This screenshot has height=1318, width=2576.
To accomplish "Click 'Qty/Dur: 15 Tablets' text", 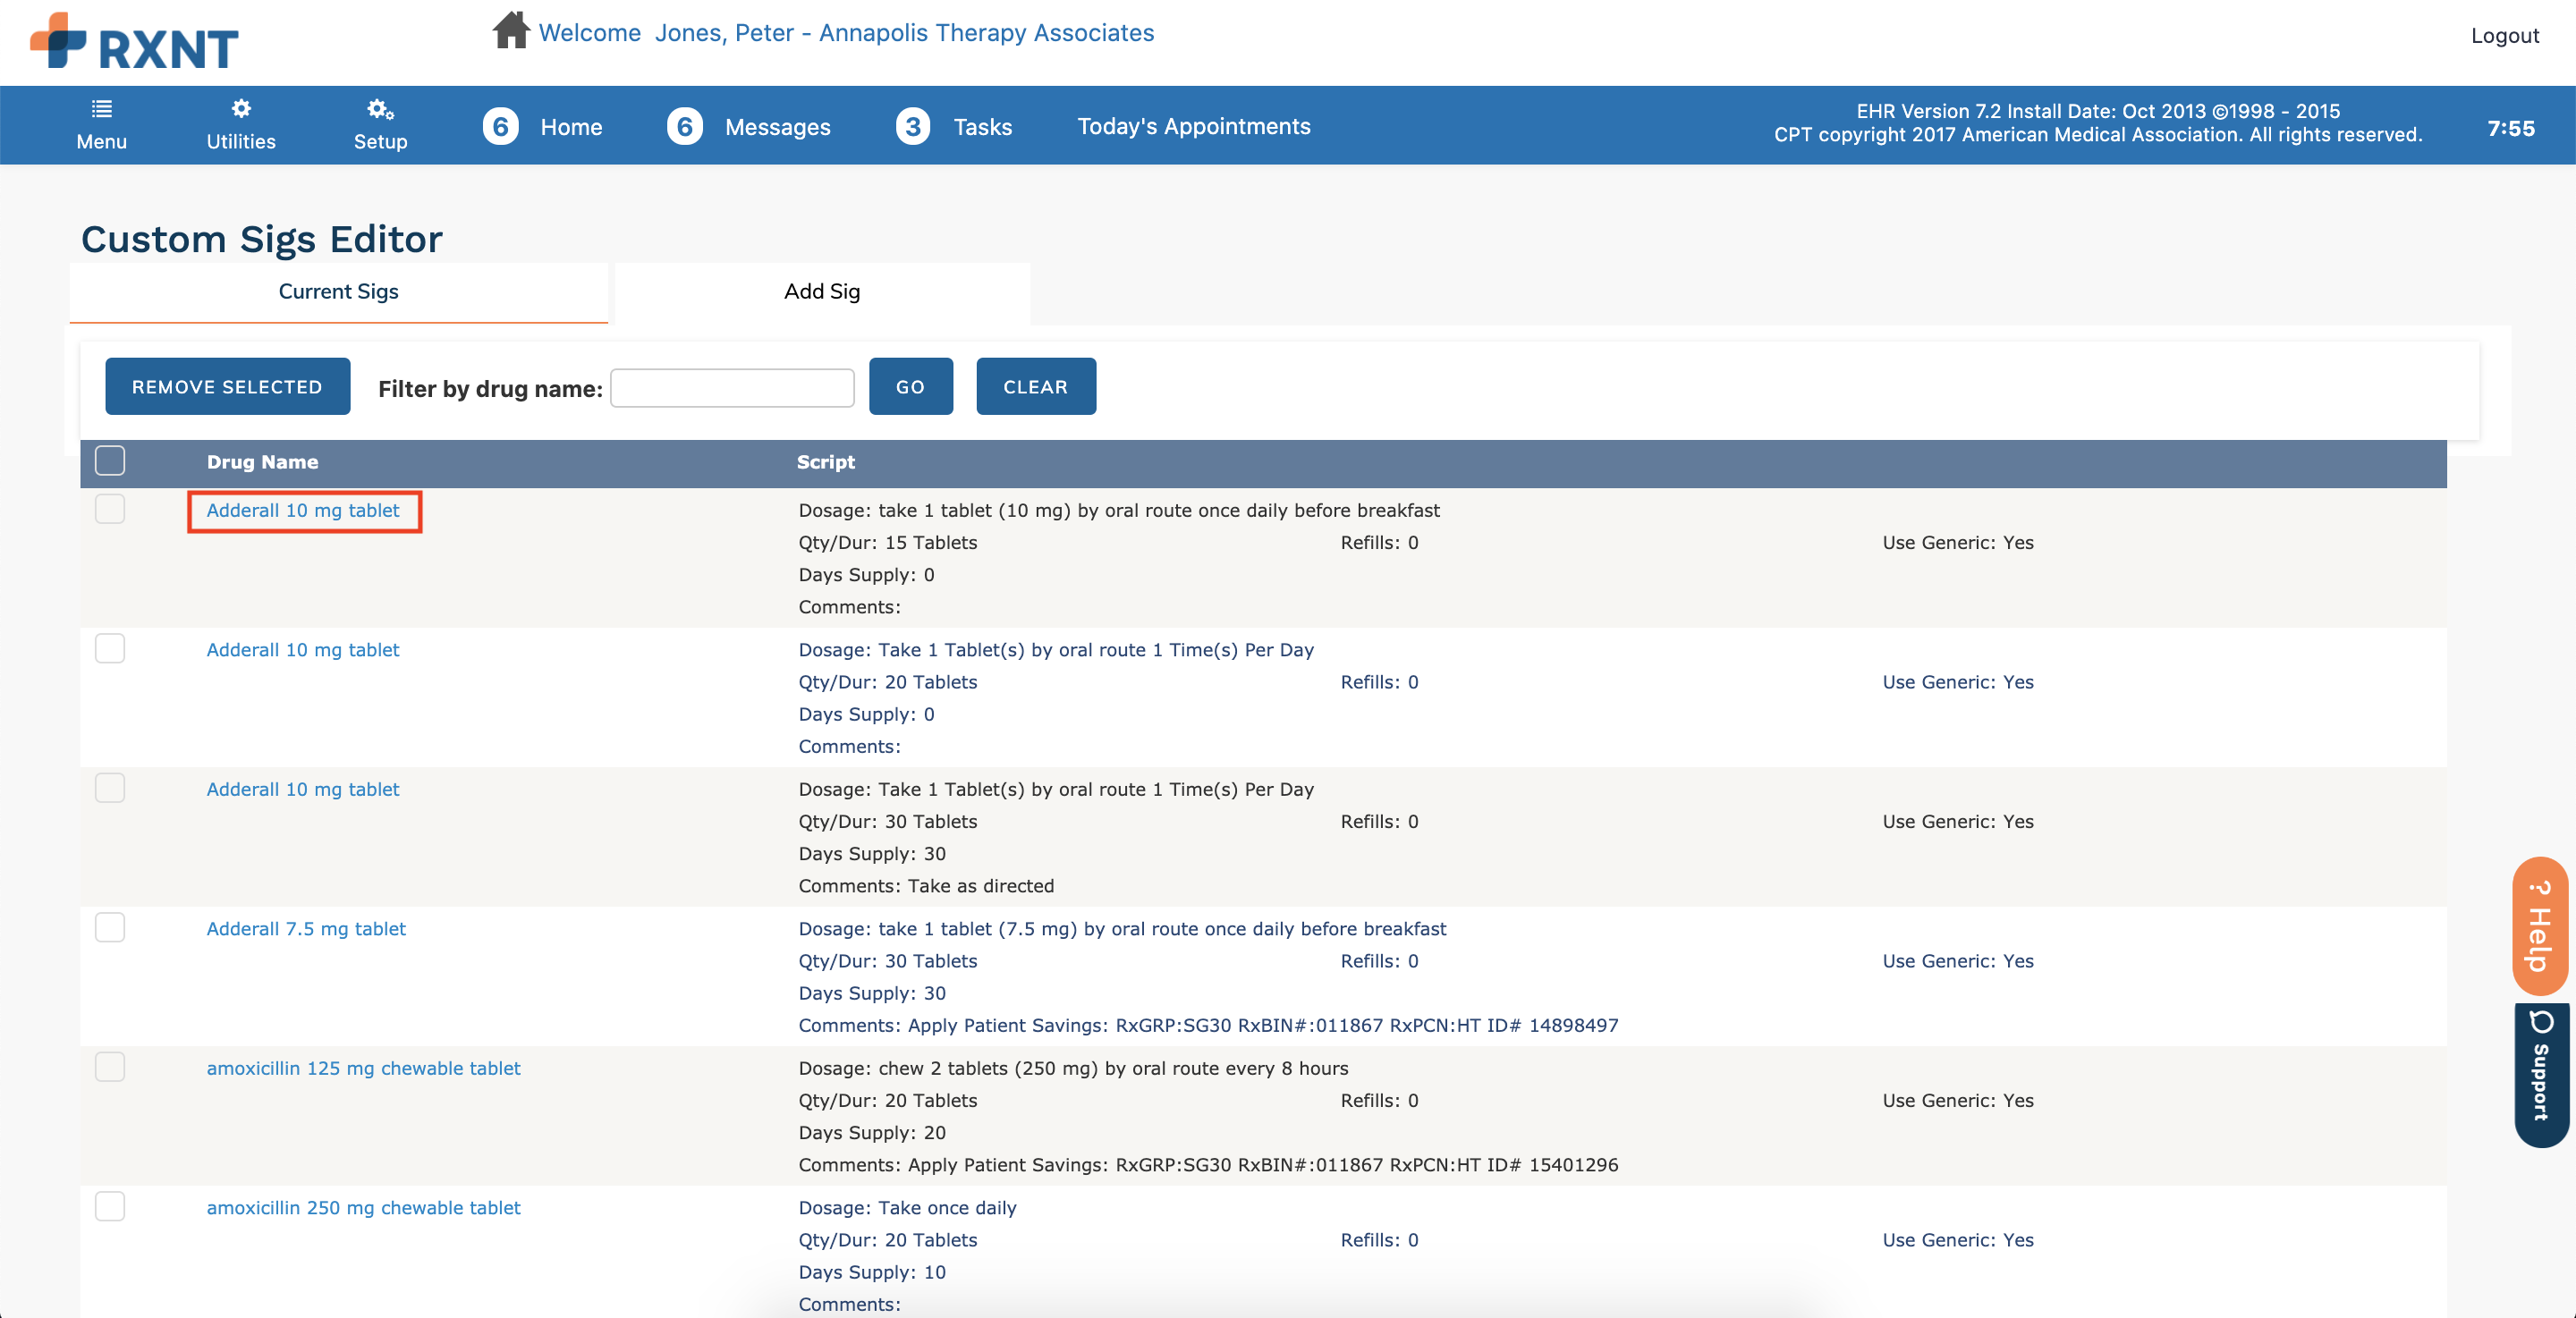I will point(888,543).
